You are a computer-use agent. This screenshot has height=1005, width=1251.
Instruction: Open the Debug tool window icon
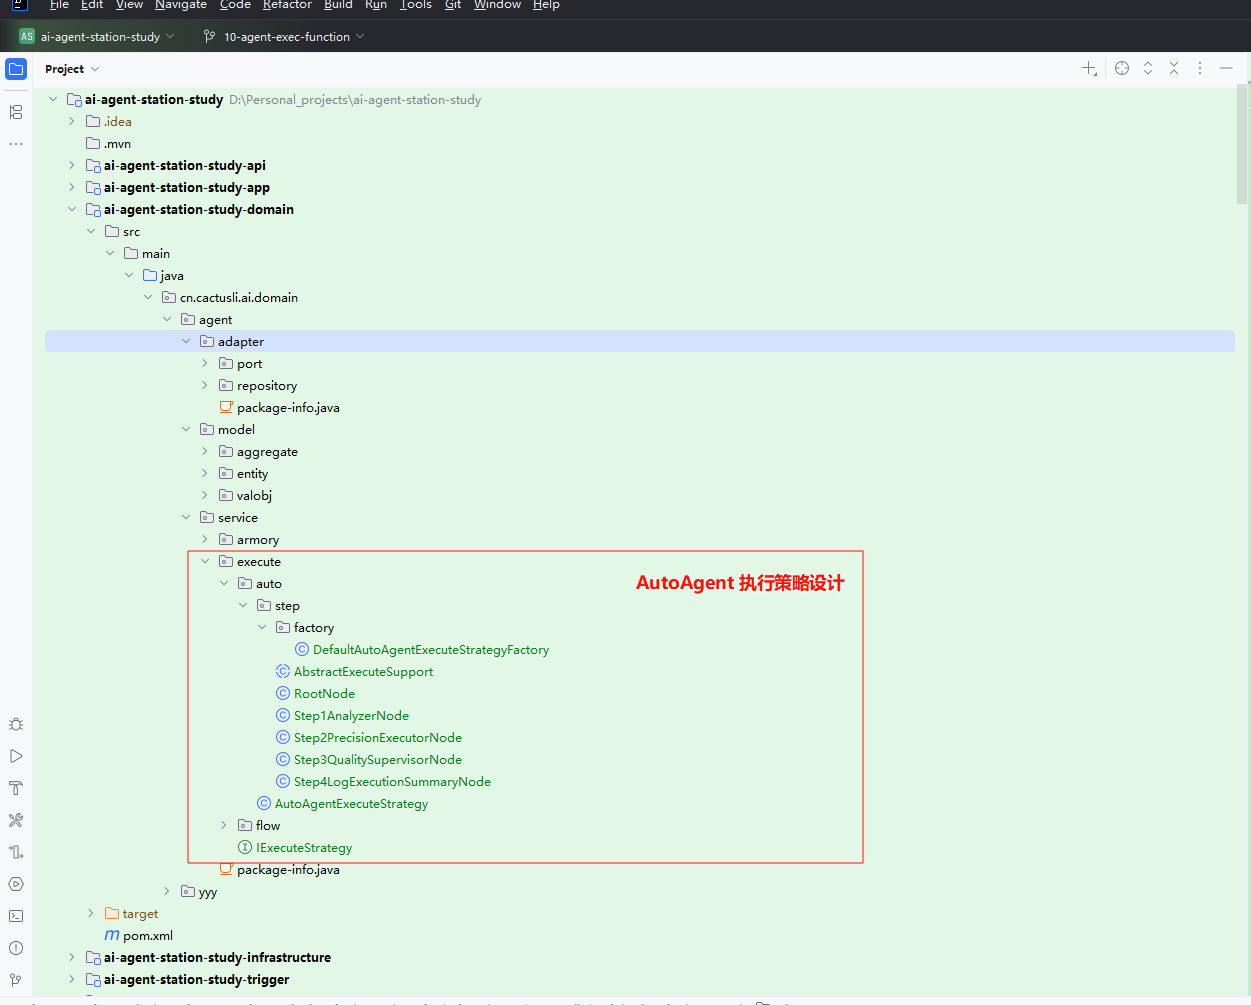16,724
